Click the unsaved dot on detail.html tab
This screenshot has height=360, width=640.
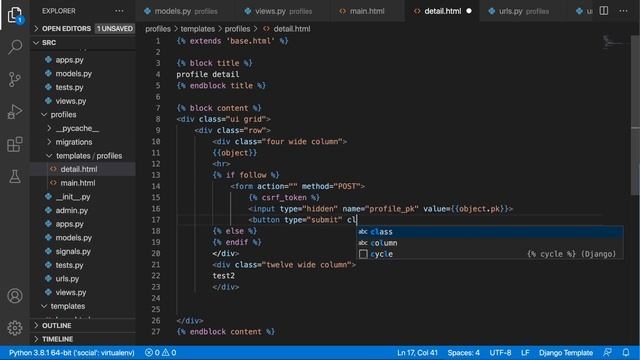469,11
